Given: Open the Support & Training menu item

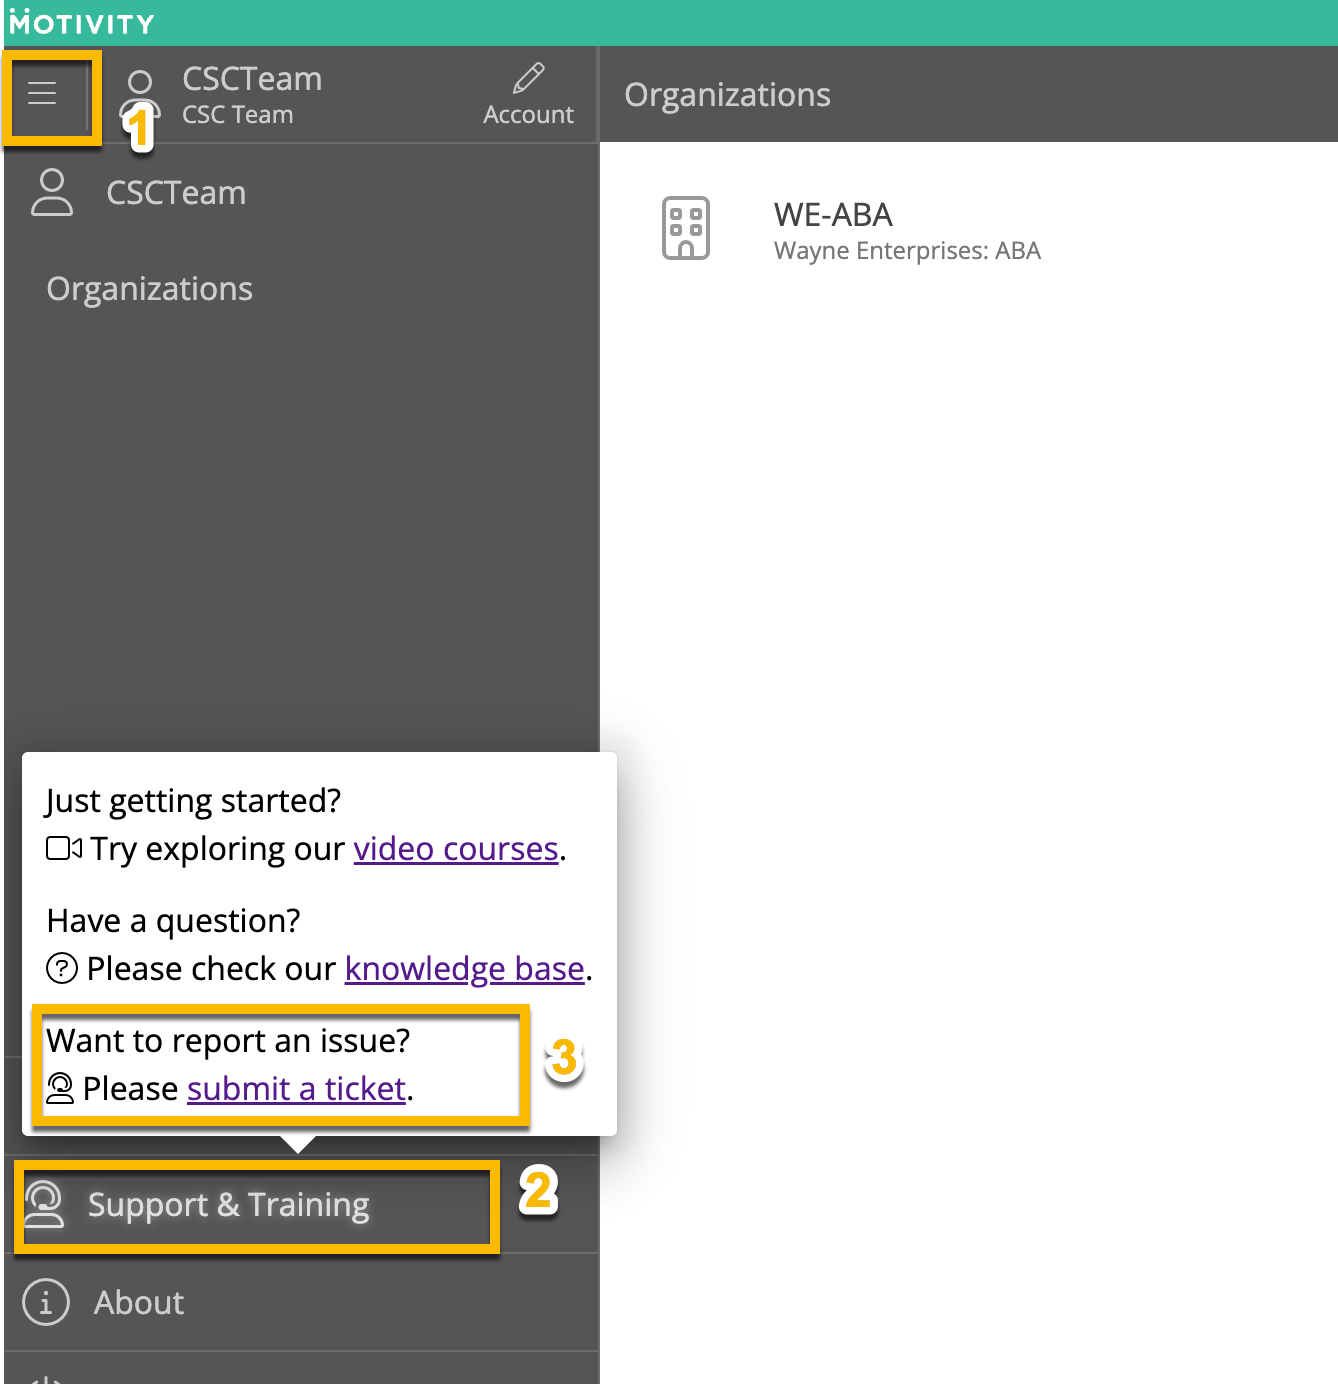Looking at the screenshot, I should click(x=228, y=1205).
